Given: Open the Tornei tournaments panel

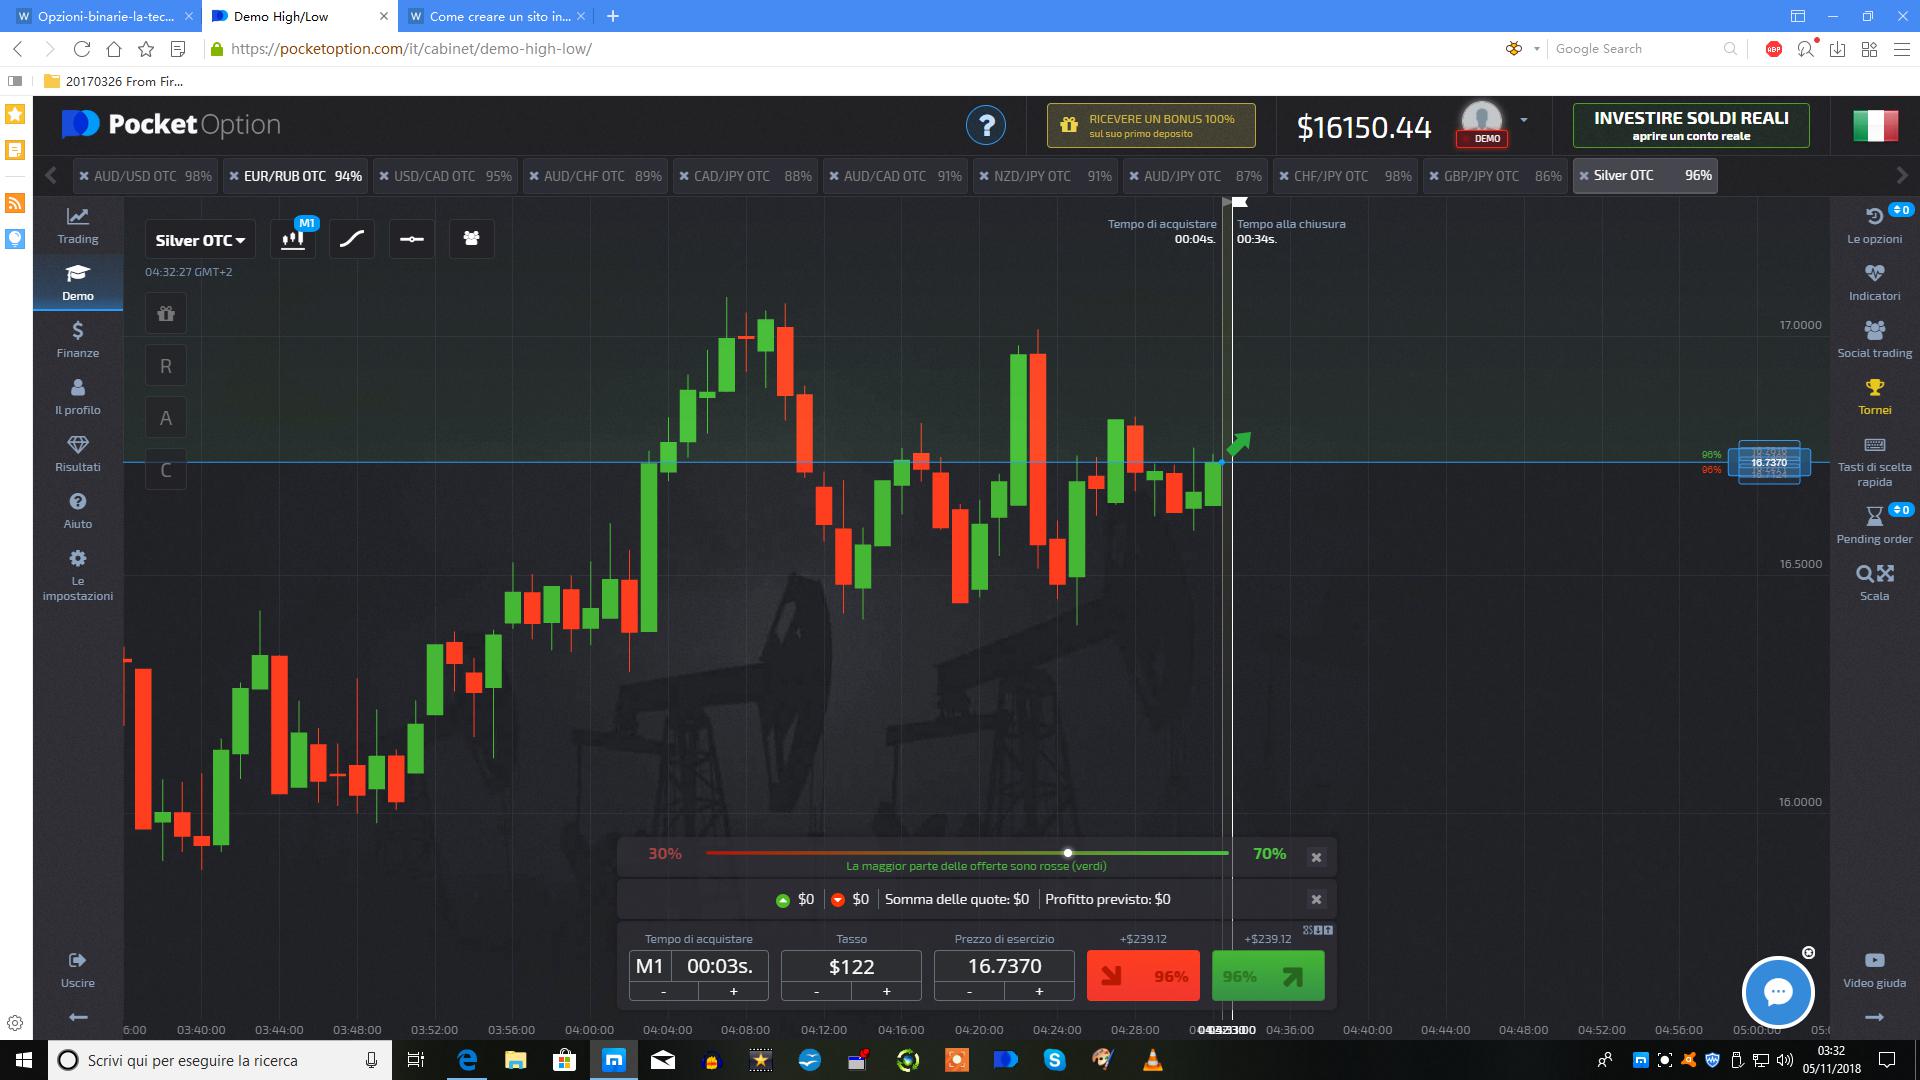Looking at the screenshot, I should point(1874,396).
